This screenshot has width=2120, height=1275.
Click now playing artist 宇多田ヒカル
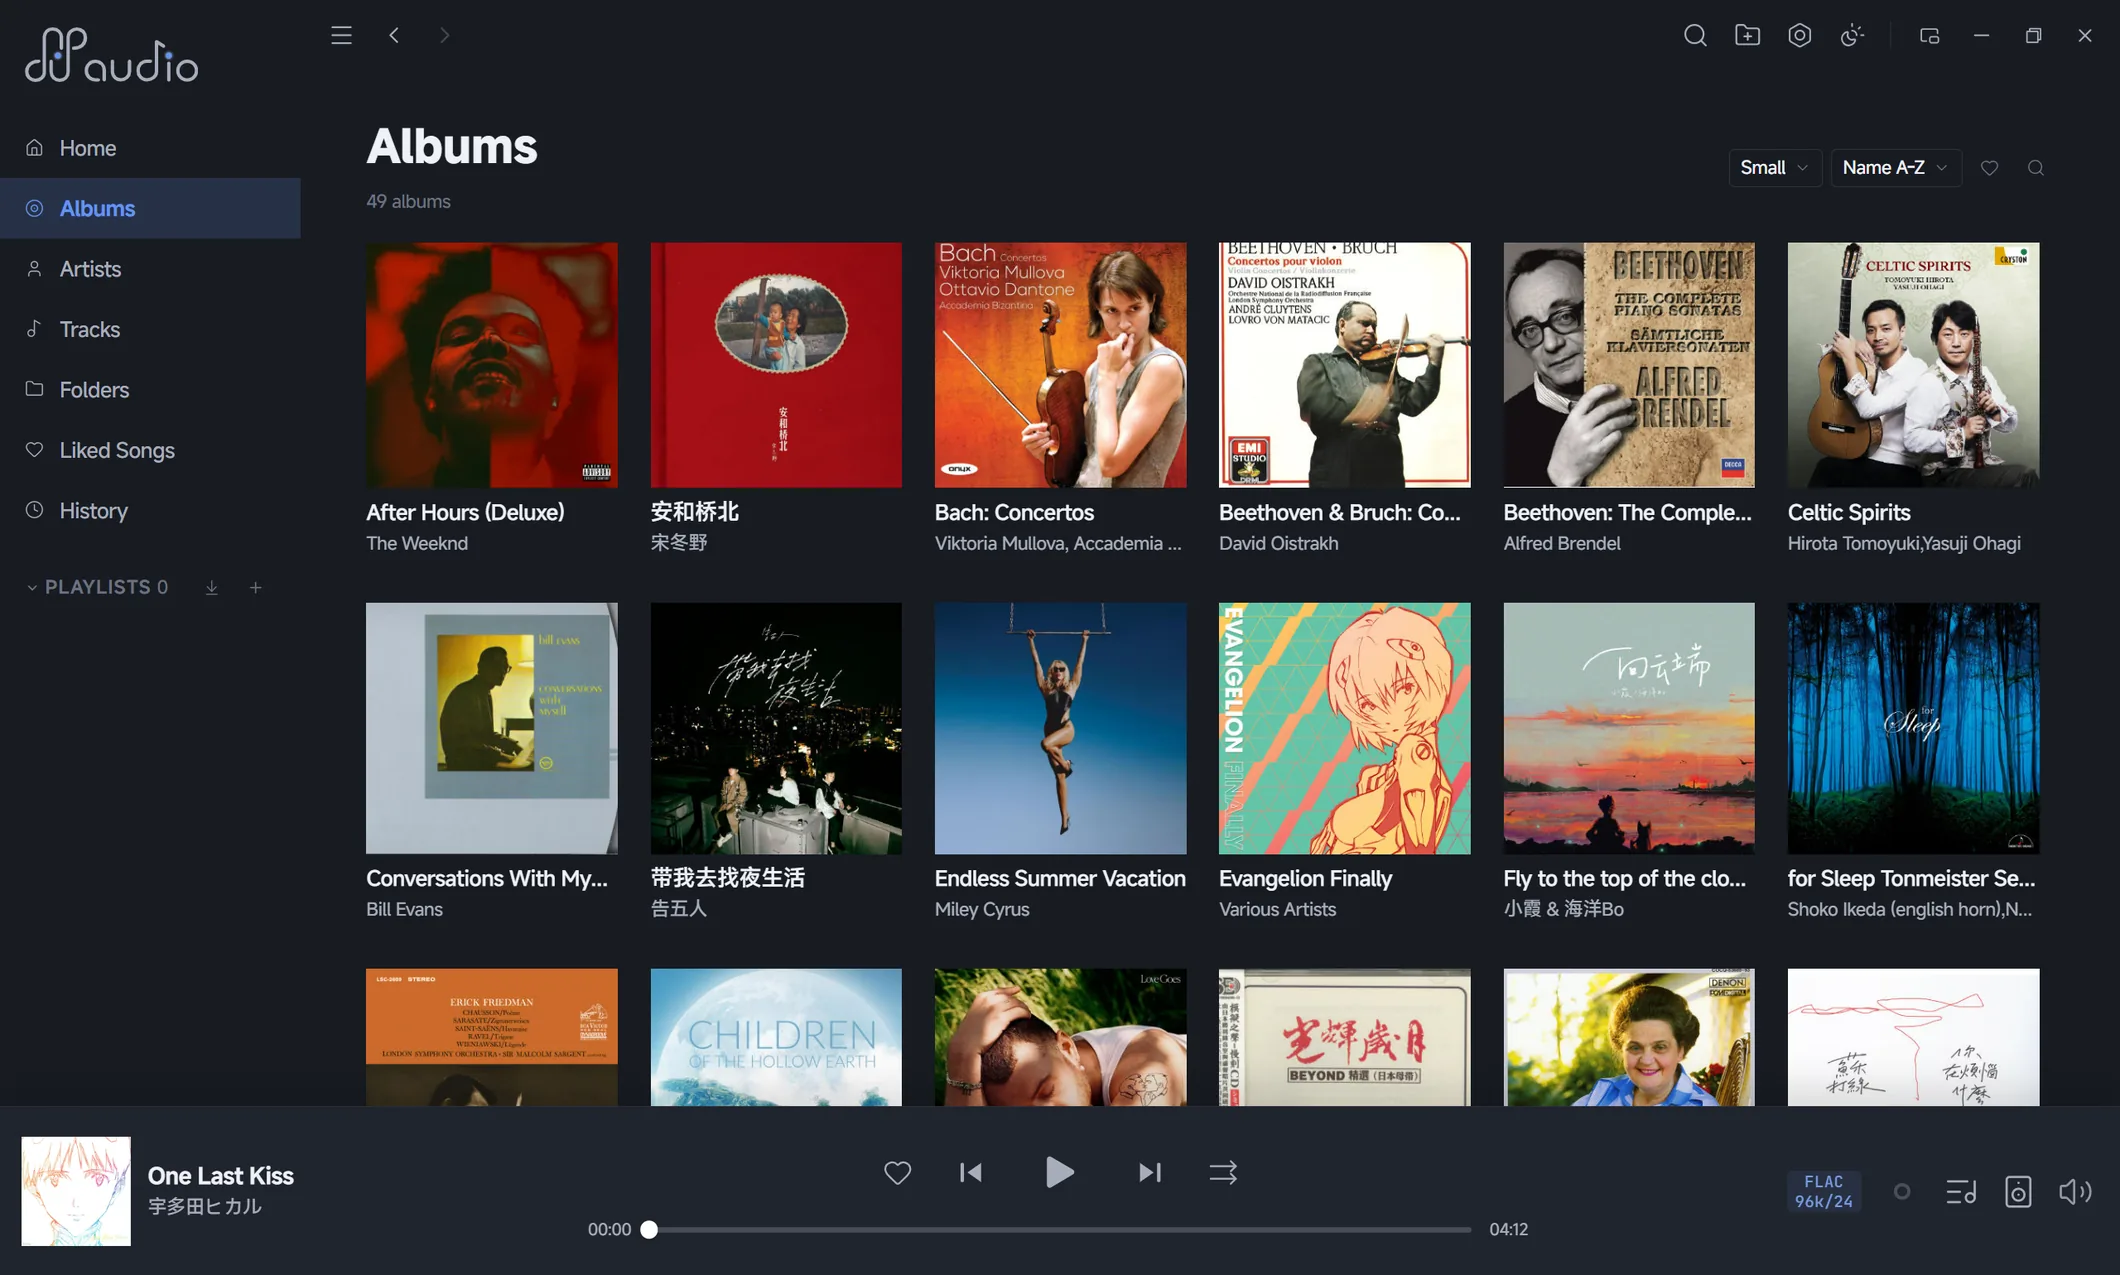(x=205, y=1207)
